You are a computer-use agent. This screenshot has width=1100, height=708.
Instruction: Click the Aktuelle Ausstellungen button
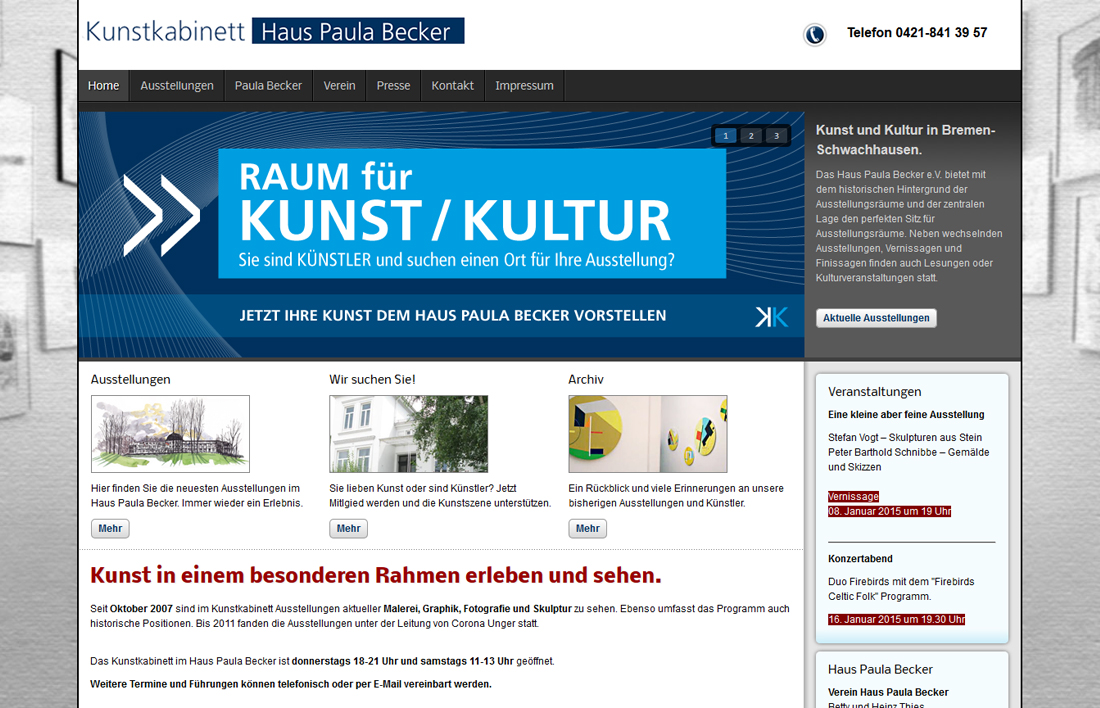(876, 318)
